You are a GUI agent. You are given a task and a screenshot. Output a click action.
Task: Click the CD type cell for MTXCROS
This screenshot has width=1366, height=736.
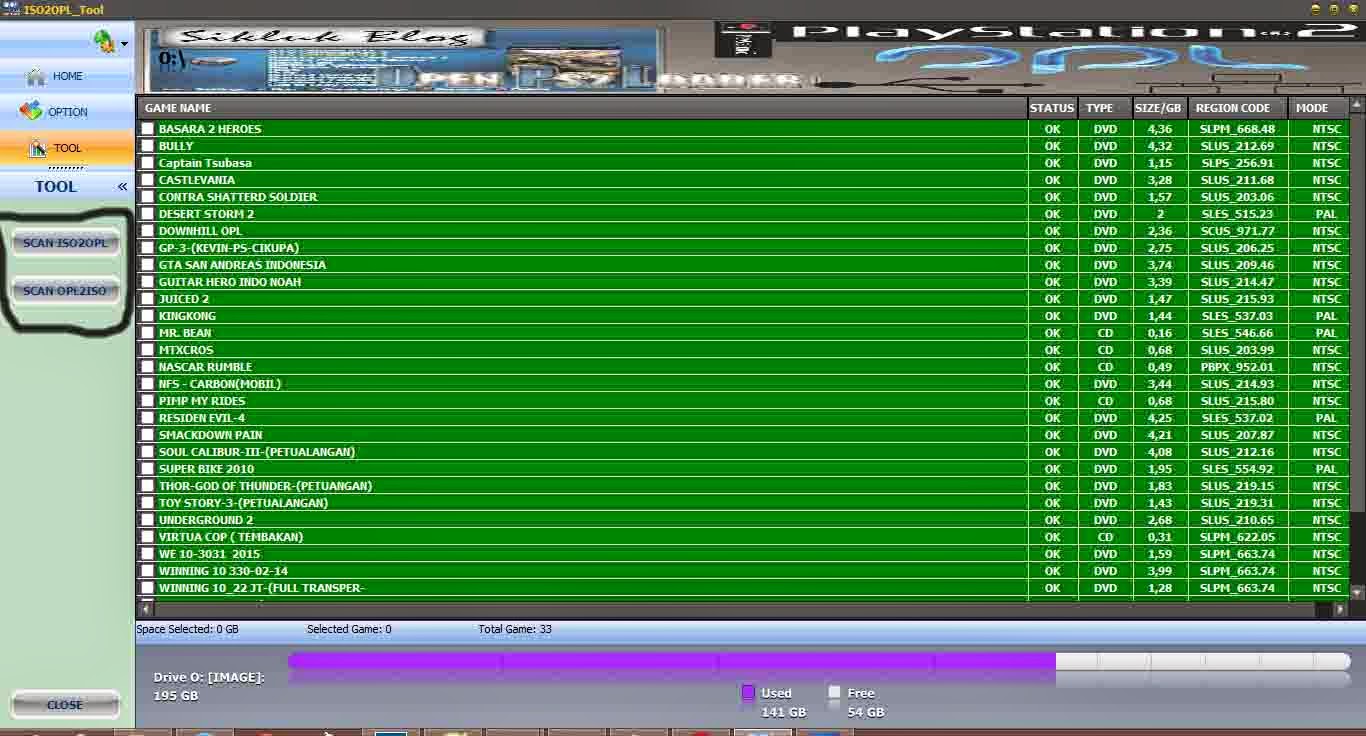pos(1105,350)
